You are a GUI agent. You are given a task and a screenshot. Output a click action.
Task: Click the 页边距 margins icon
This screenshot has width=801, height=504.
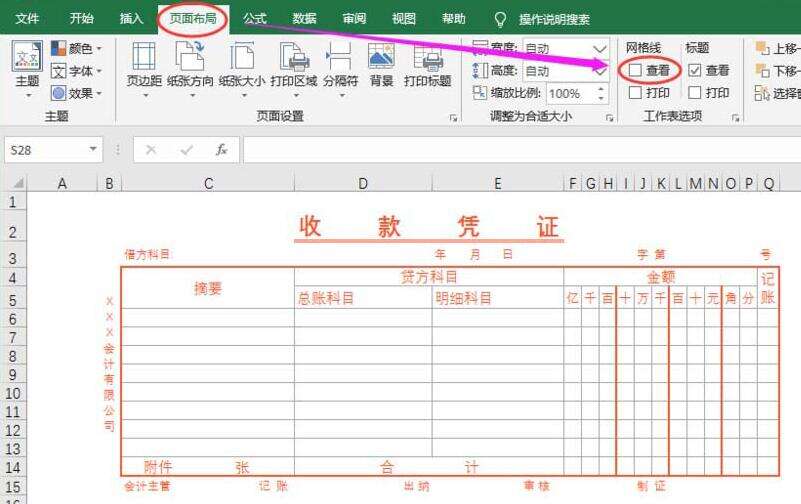click(144, 56)
